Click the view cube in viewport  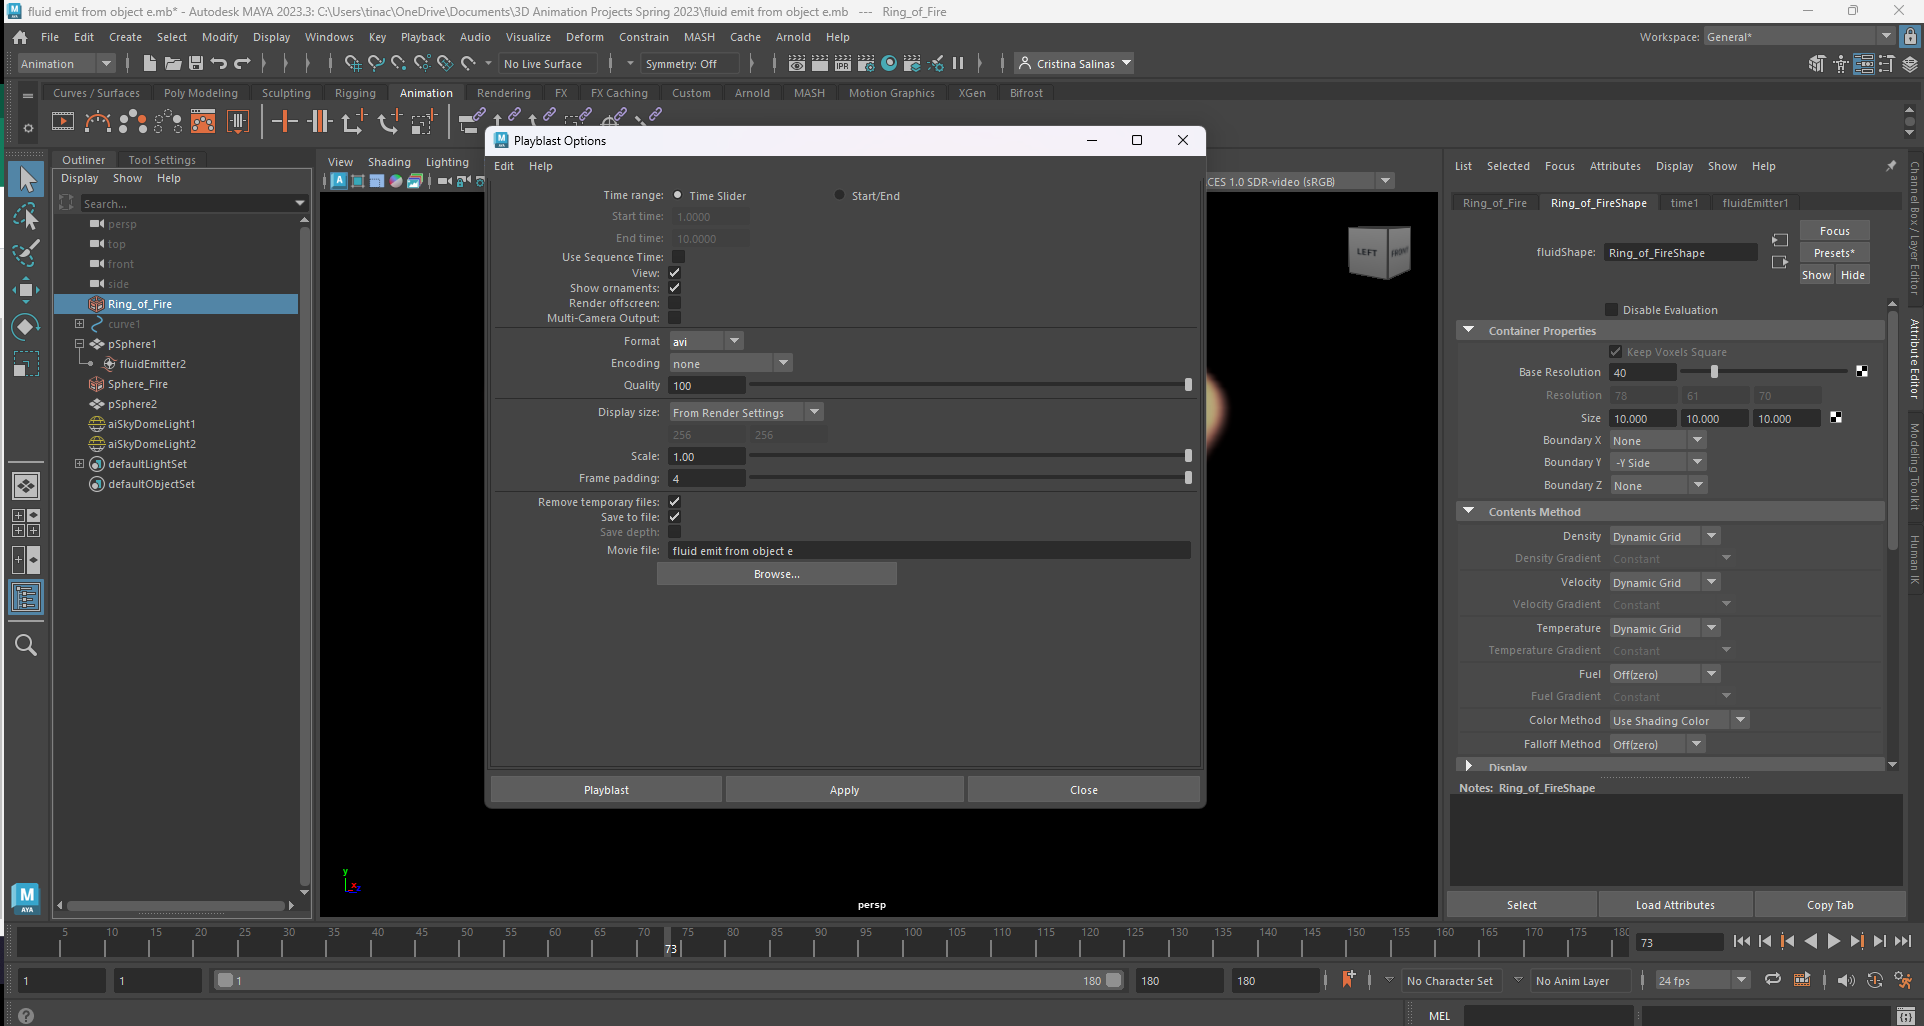click(1379, 252)
